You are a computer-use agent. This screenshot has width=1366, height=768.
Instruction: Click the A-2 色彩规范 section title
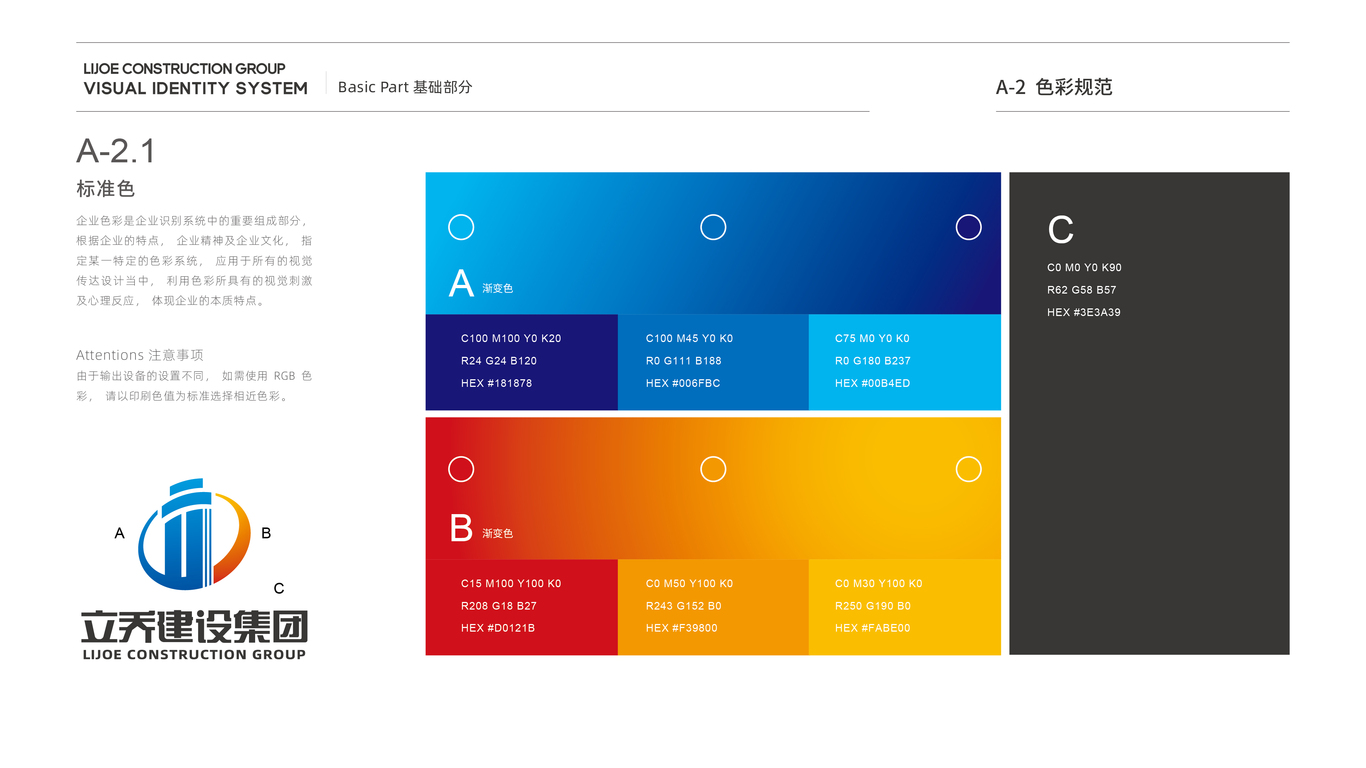pyautogui.click(x=1054, y=87)
